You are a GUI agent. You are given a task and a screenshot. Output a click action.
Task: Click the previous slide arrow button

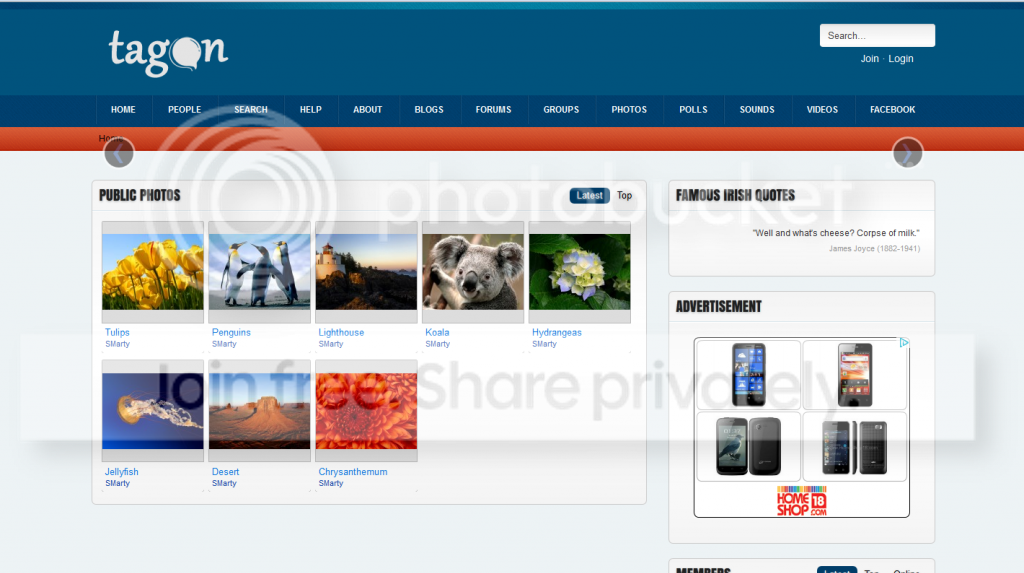[119, 153]
